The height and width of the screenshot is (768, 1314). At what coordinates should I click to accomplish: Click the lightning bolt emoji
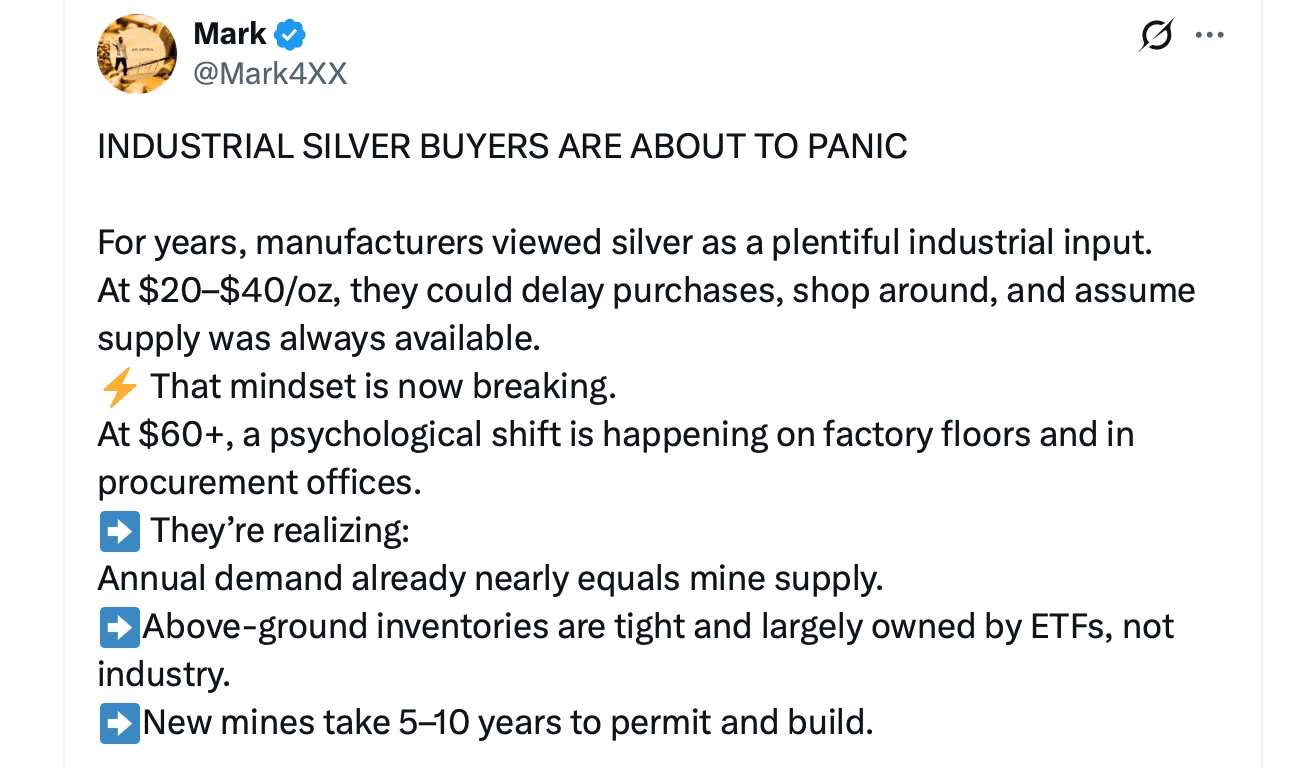(117, 386)
